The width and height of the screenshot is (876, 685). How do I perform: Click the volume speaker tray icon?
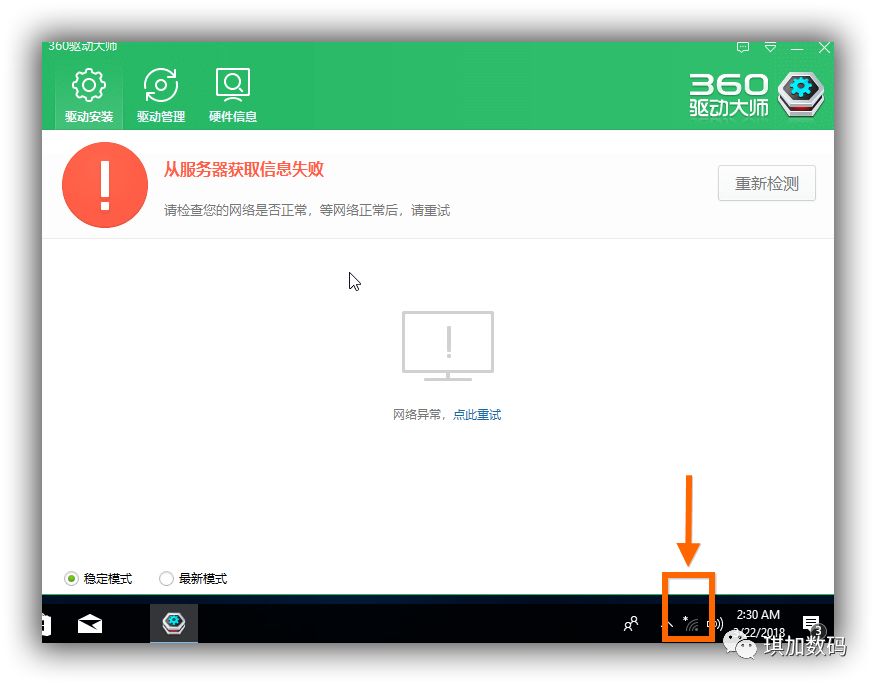click(715, 624)
